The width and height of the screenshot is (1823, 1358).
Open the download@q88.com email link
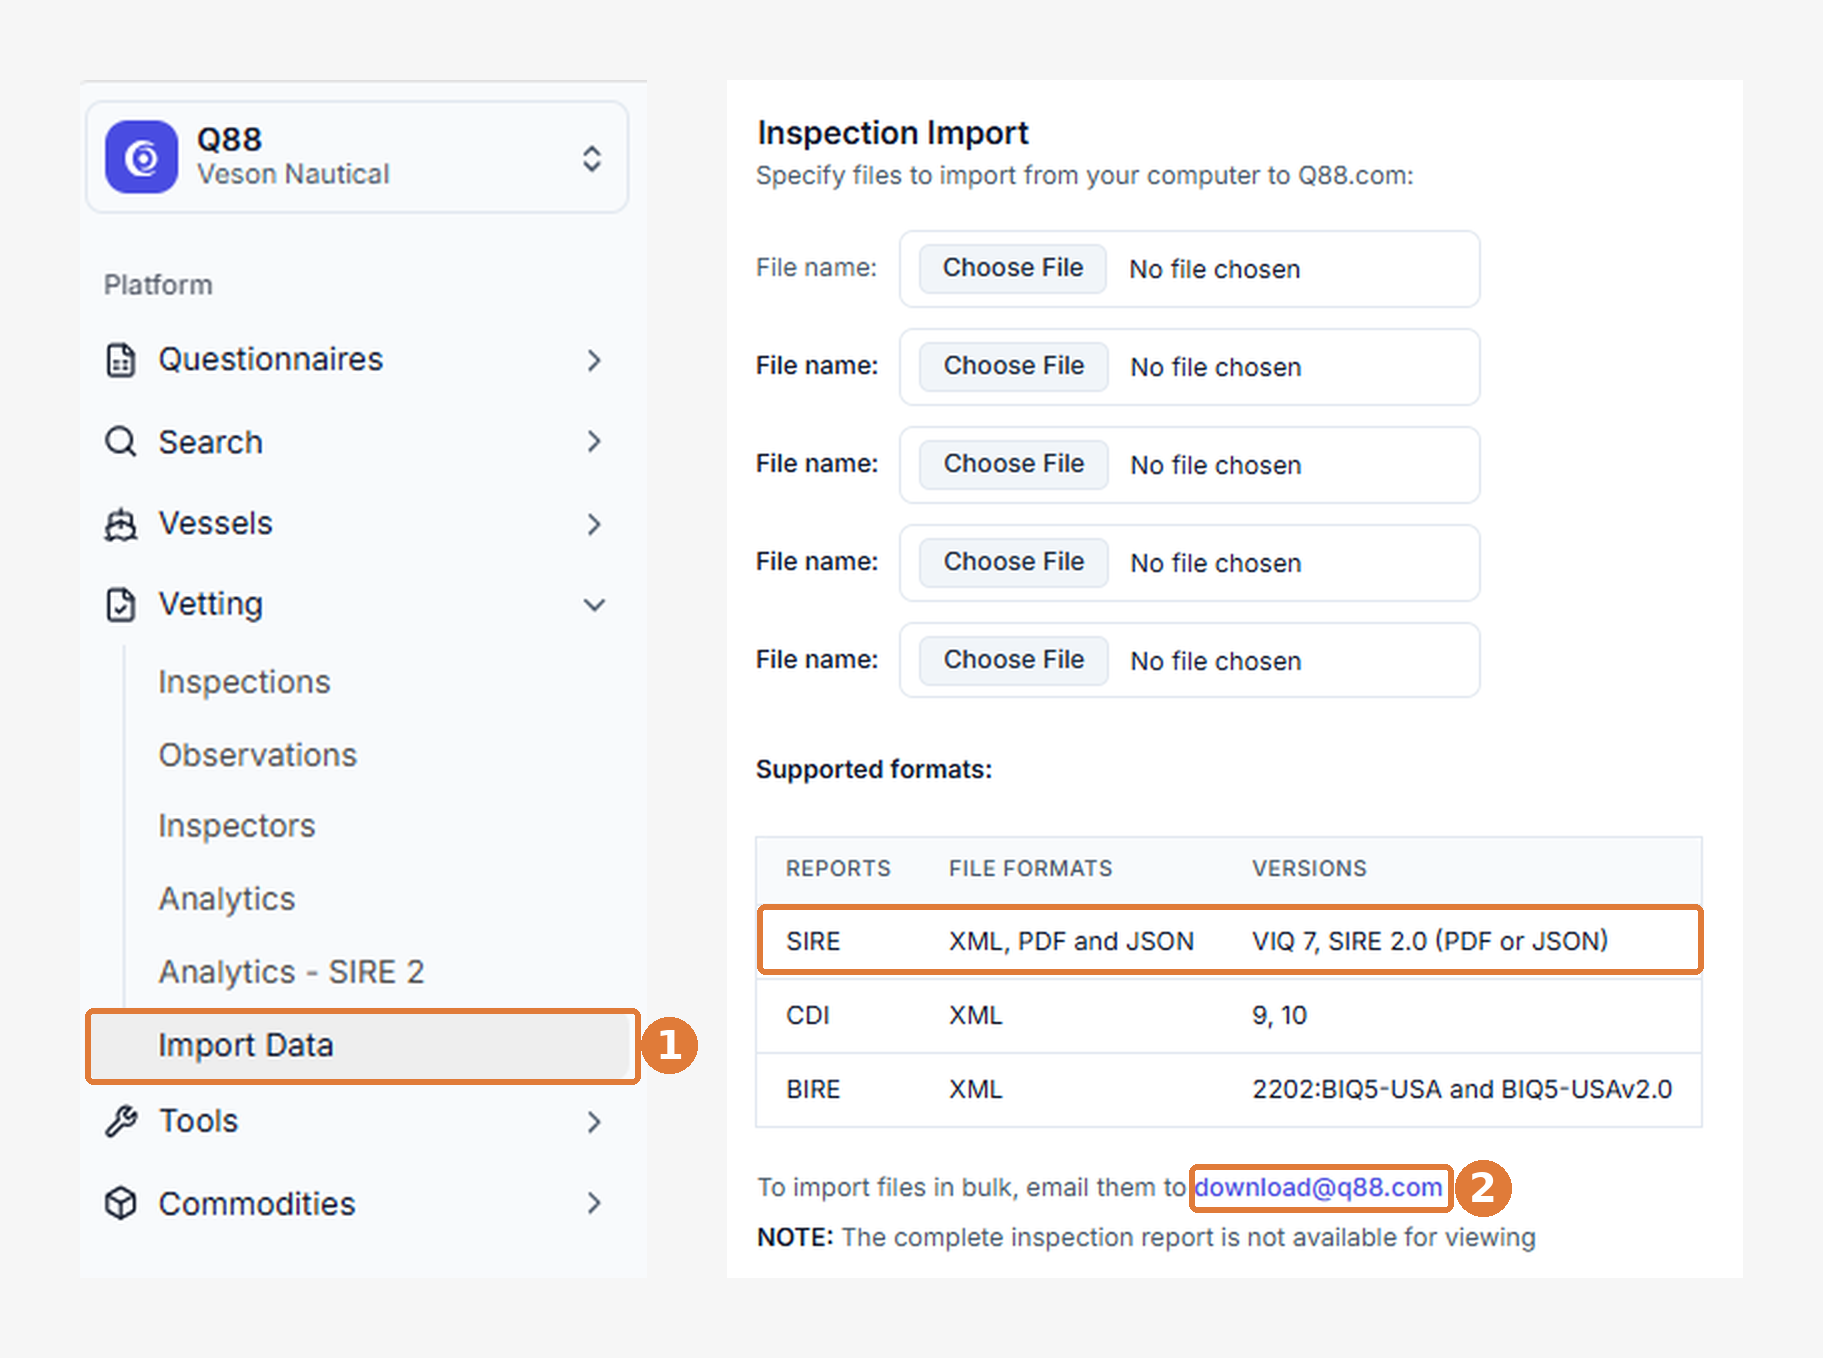point(1319,1188)
